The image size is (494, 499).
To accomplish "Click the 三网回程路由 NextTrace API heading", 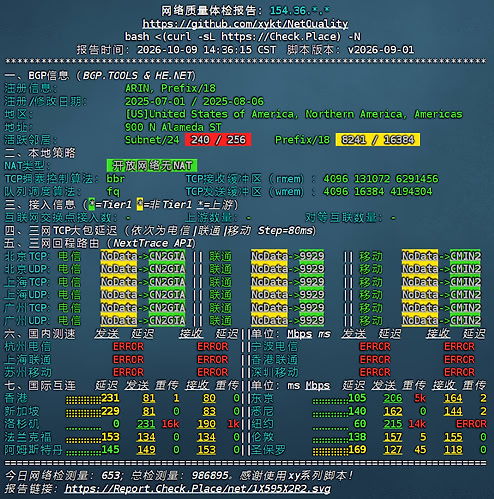I will pyautogui.click(x=100, y=243).
